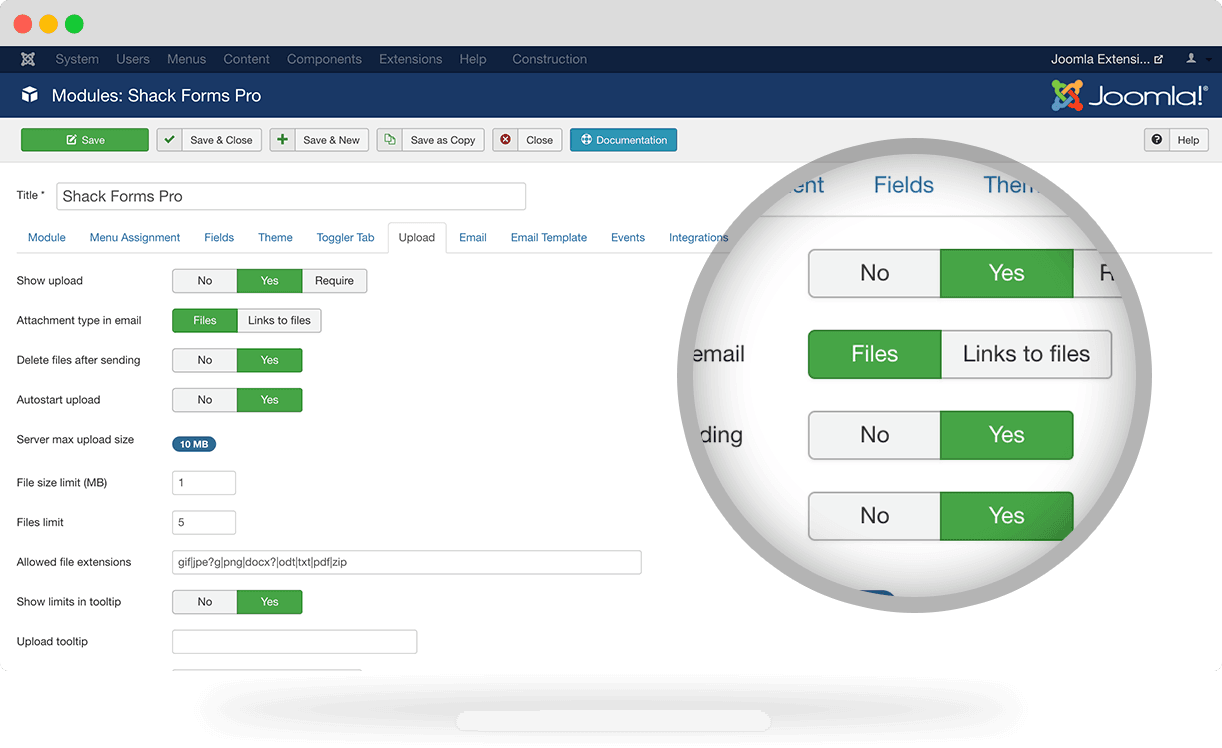Switch to the Email Template tab
1222x748 pixels.
pyautogui.click(x=549, y=238)
